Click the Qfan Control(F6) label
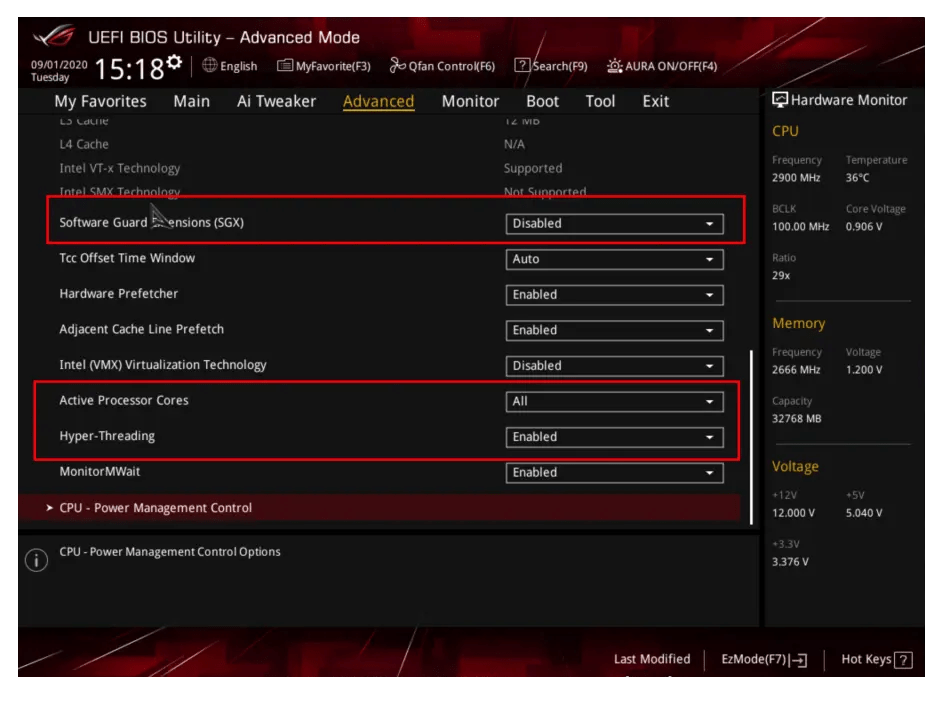Screen dimensions: 942x714 coord(452,66)
